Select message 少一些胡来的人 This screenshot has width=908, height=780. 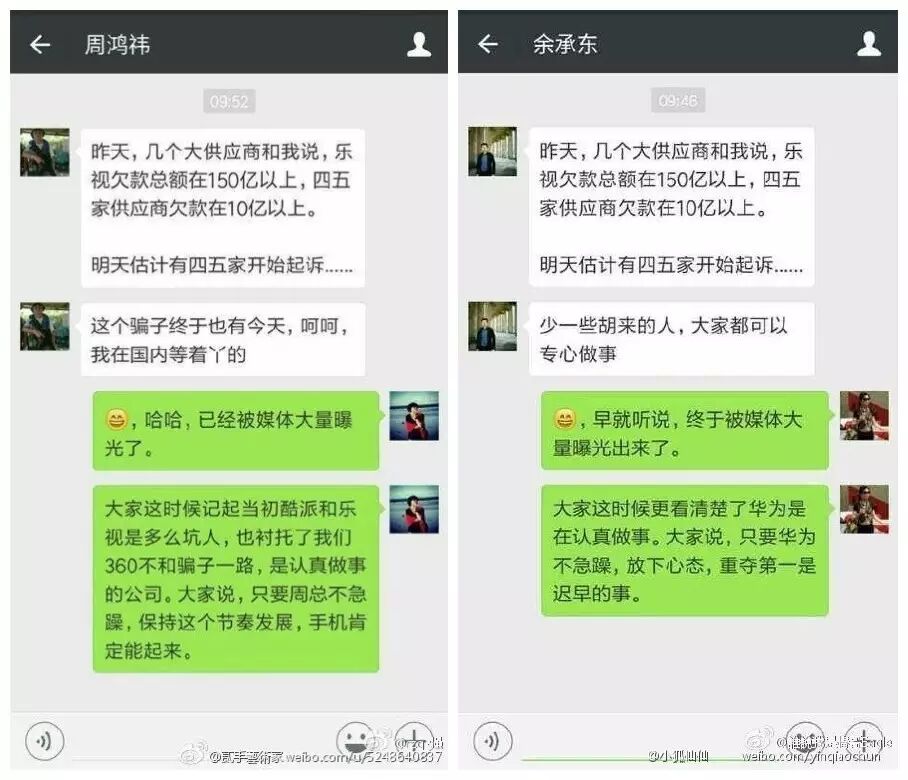pyautogui.click(x=672, y=339)
